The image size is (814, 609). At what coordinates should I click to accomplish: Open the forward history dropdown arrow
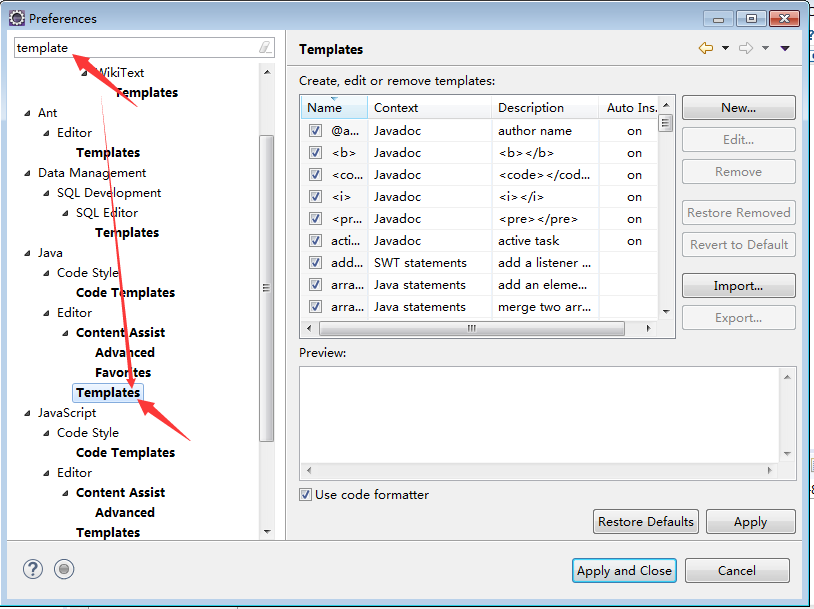(x=765, y=48)
